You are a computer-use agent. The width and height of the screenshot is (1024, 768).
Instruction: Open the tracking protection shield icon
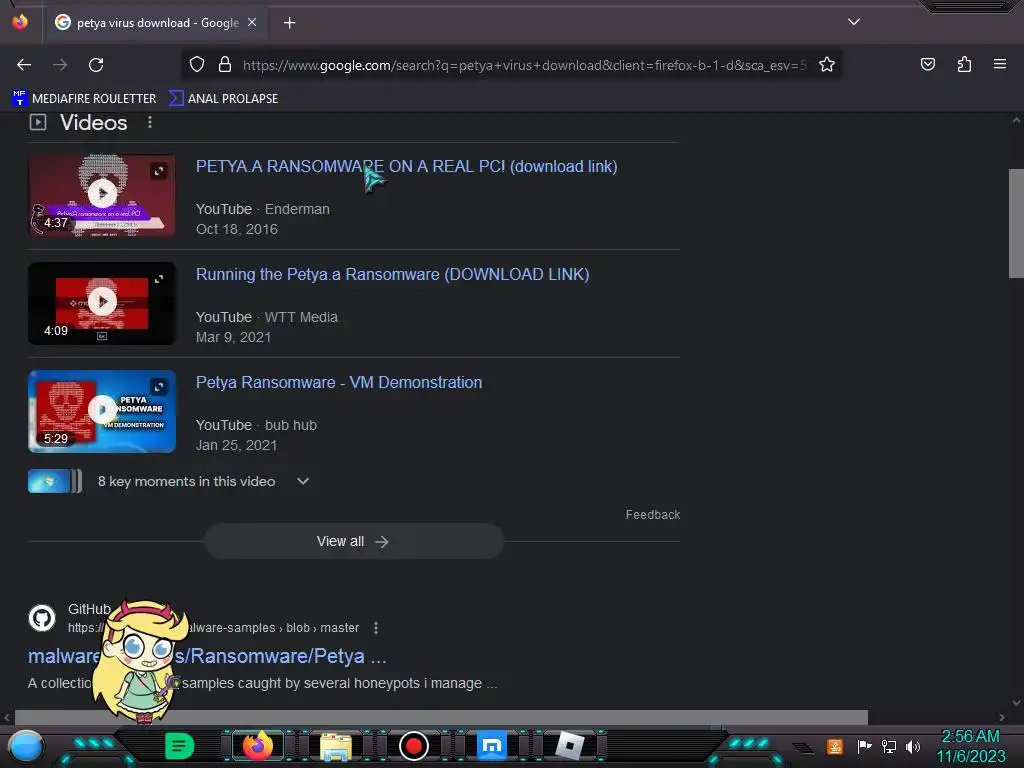197,65
